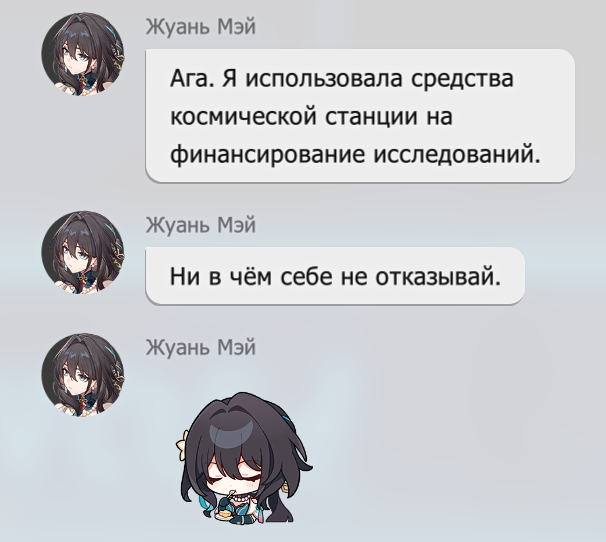The height and width of the screenshot is (542, 606).
Task: Open avatar next to the chibi sticker message
Action: click(x=83, y=375)
